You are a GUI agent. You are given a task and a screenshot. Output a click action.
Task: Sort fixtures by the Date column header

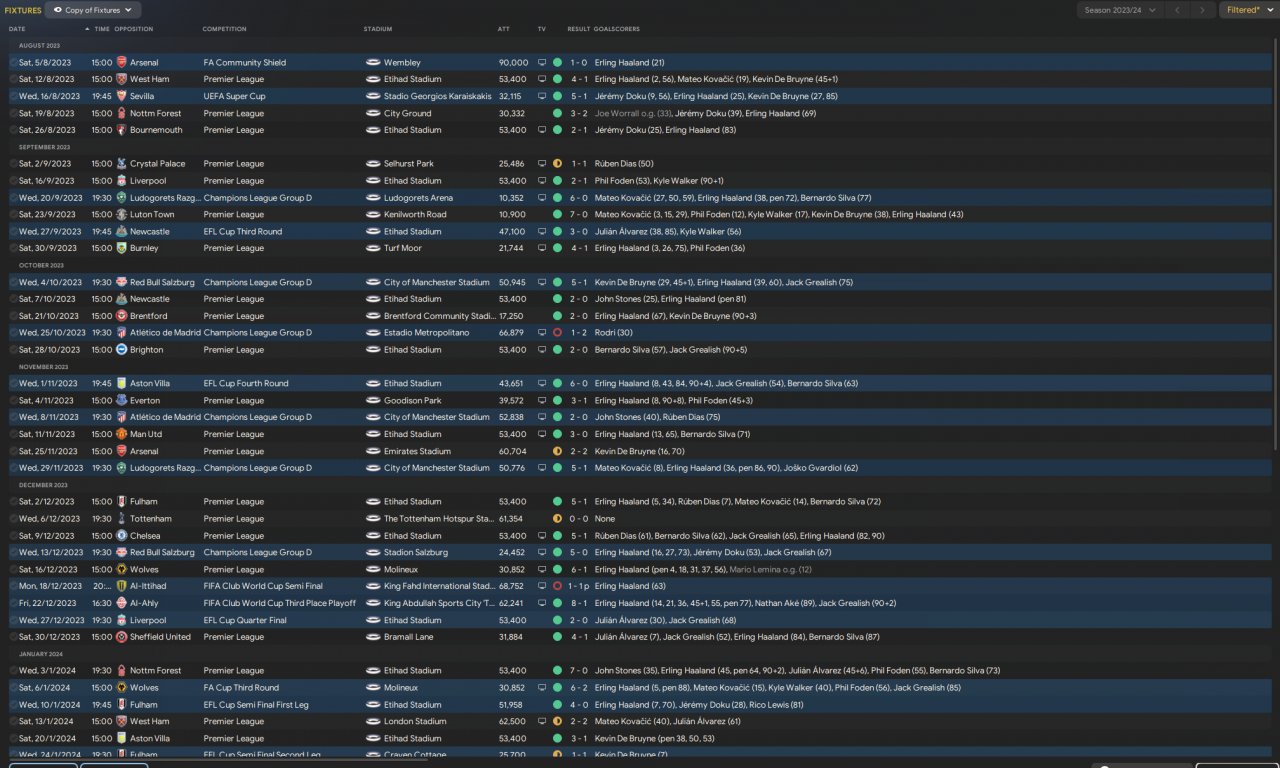pyautogui.click(x=17, y=29)
